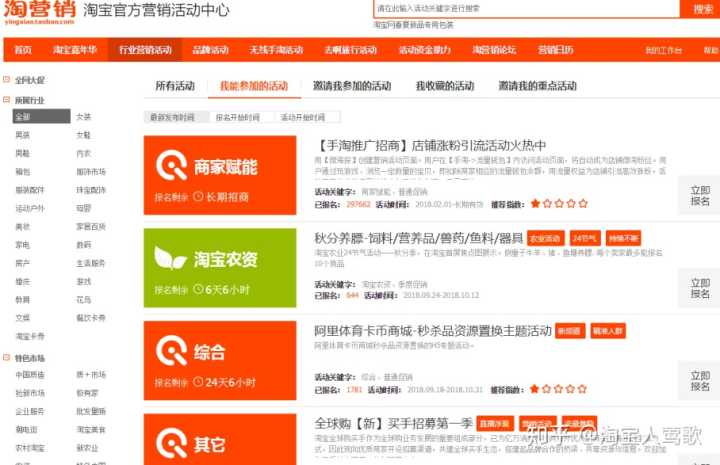This screenshot has height=465, width=720.
Task: Collapse the 所属行业 section
Action: click(x=6, y=99)
